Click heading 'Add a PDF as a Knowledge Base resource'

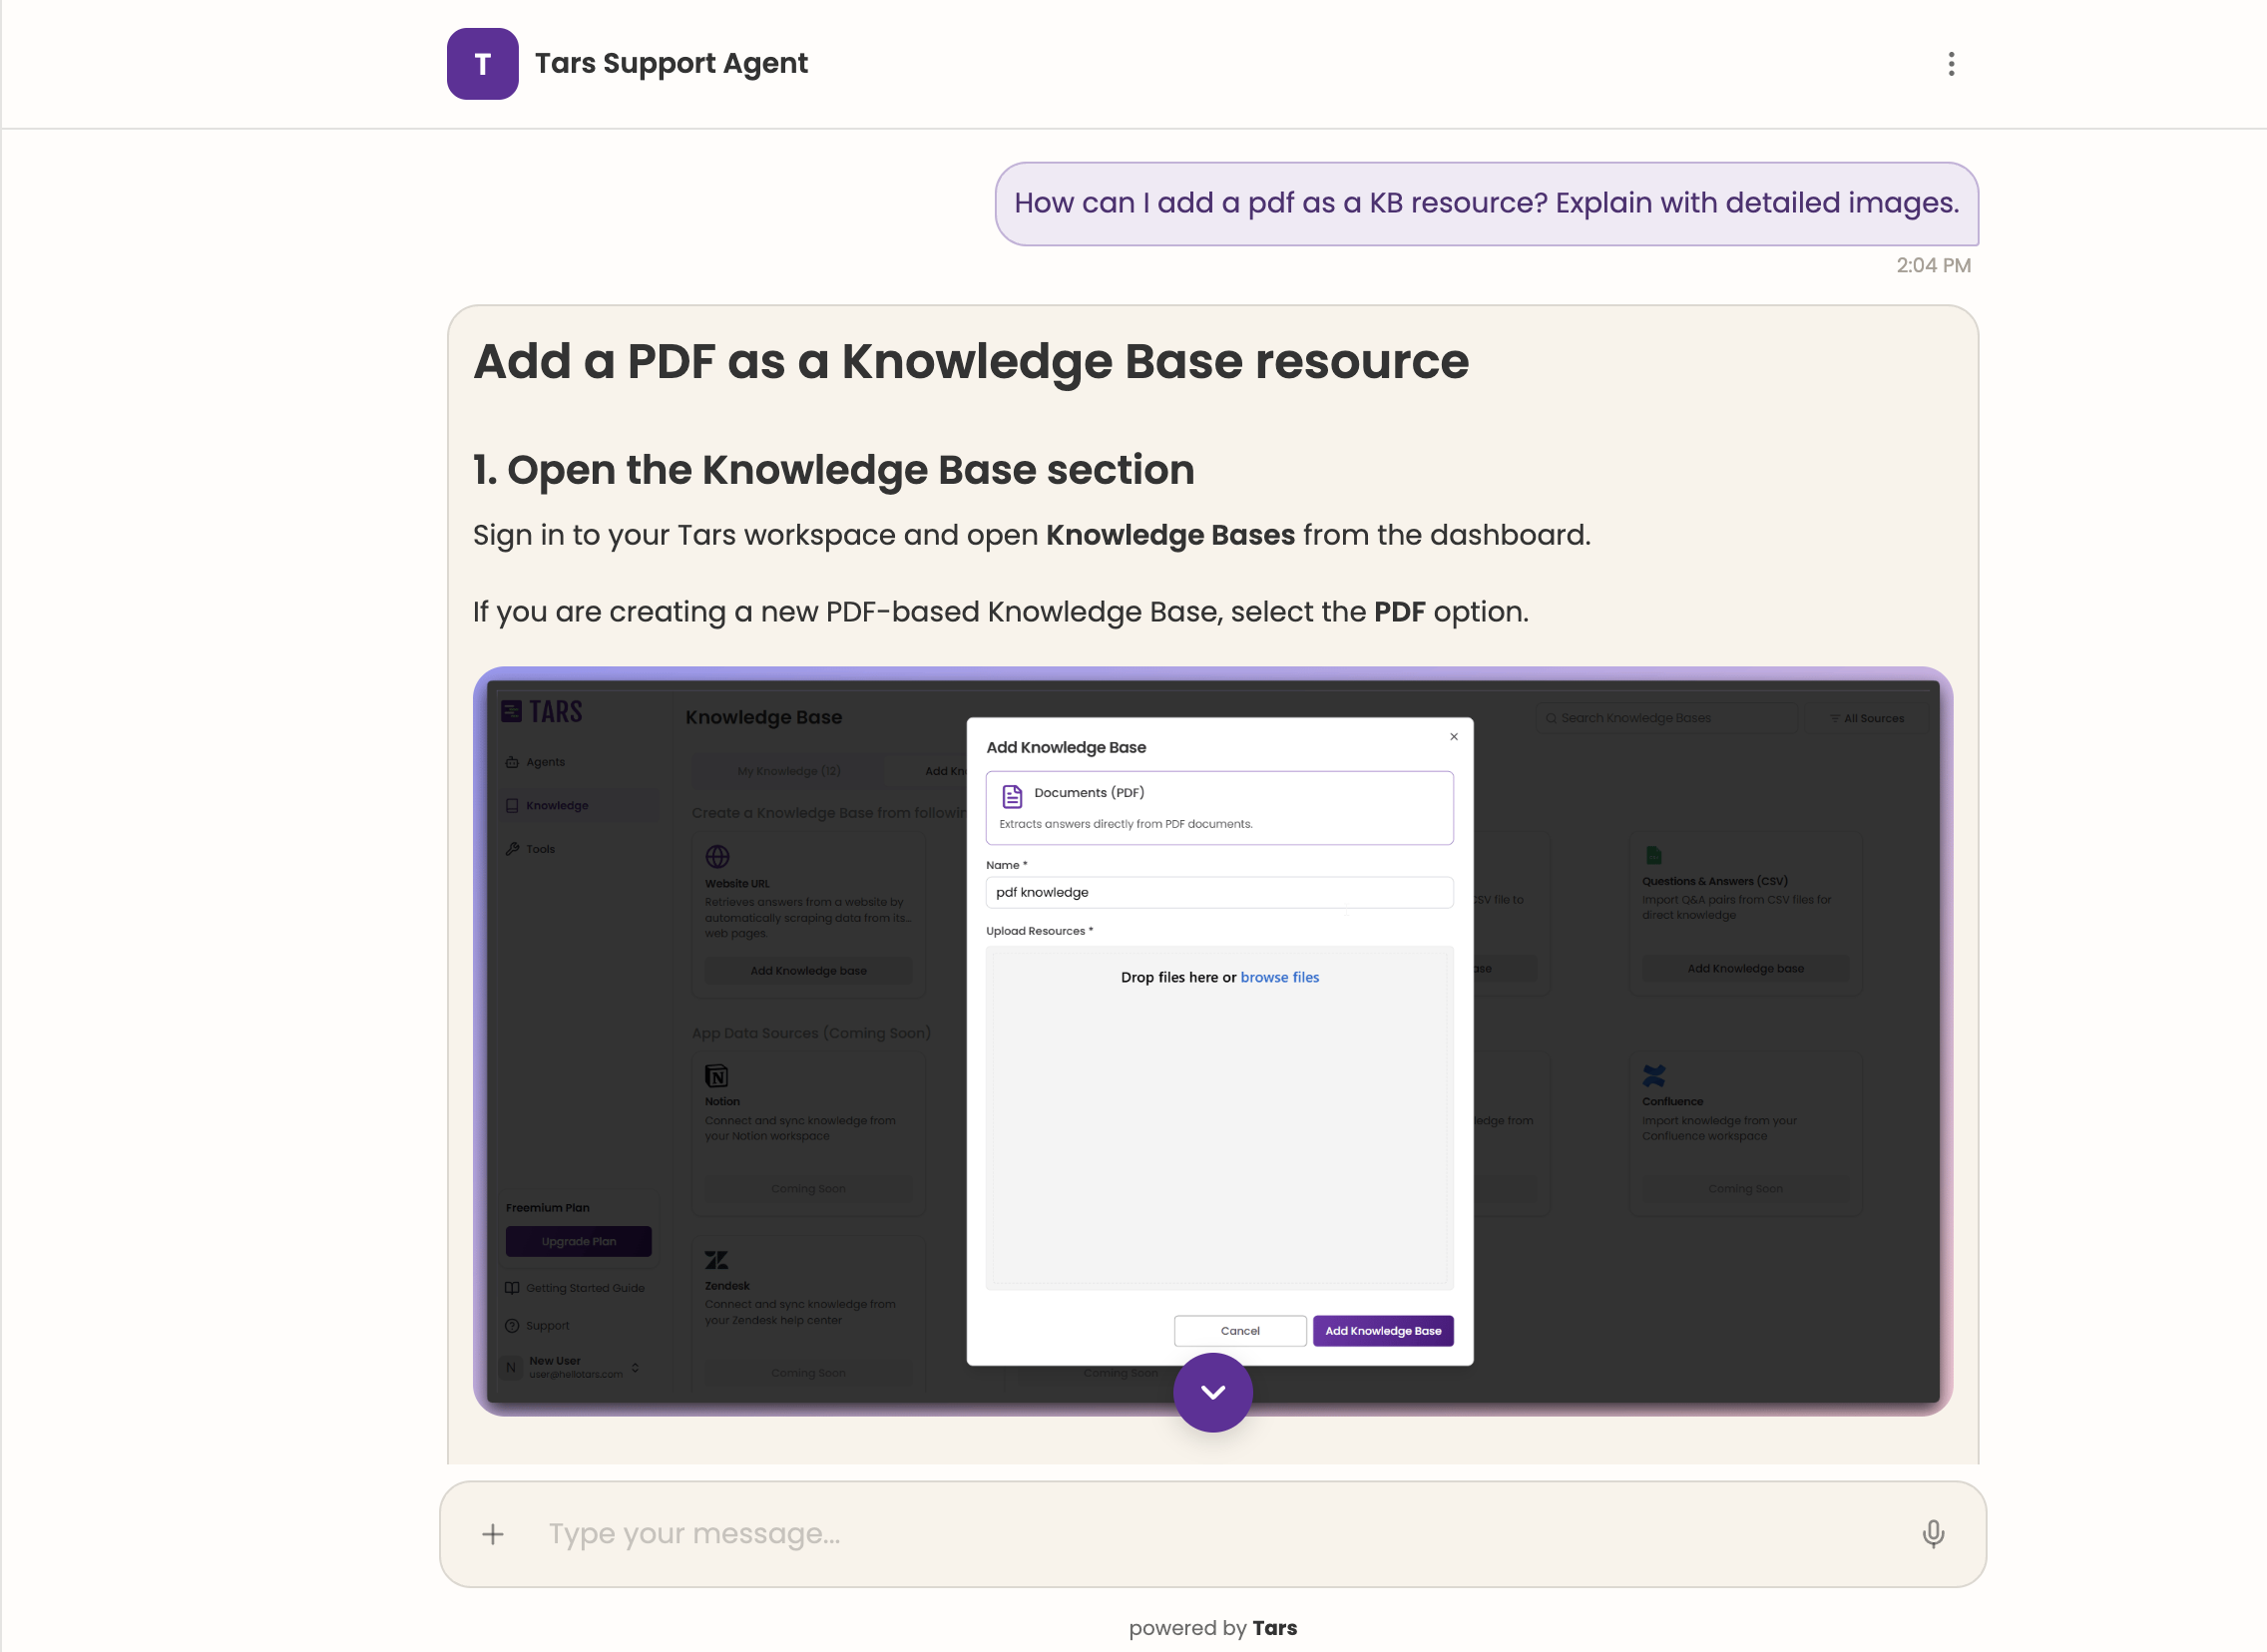970,361
